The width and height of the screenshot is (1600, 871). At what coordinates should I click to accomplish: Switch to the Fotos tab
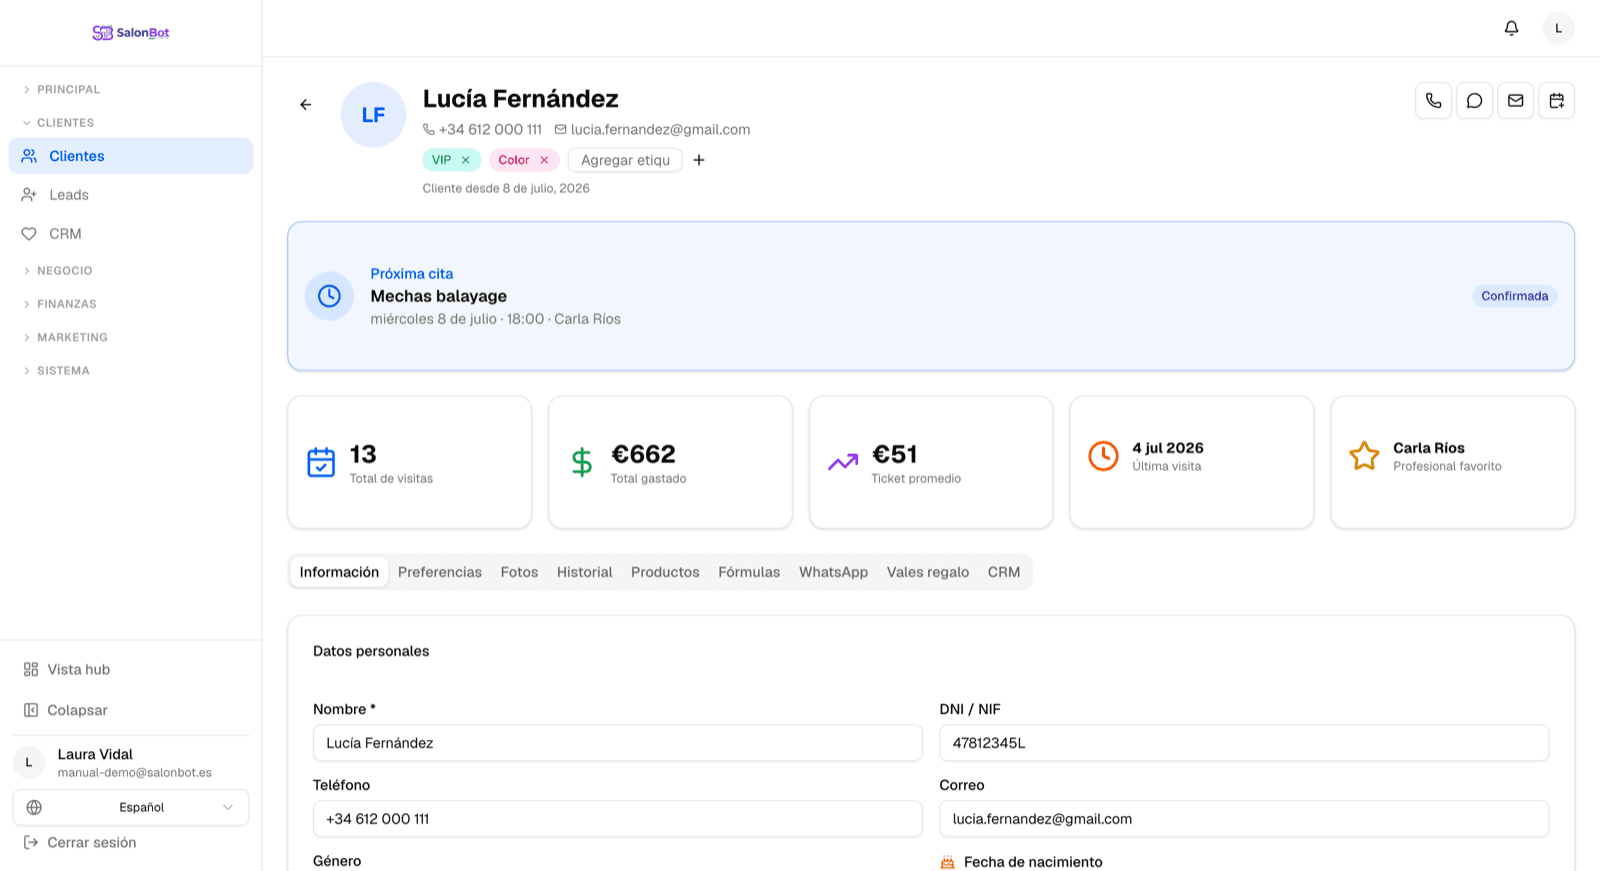[x=519, y=572]
